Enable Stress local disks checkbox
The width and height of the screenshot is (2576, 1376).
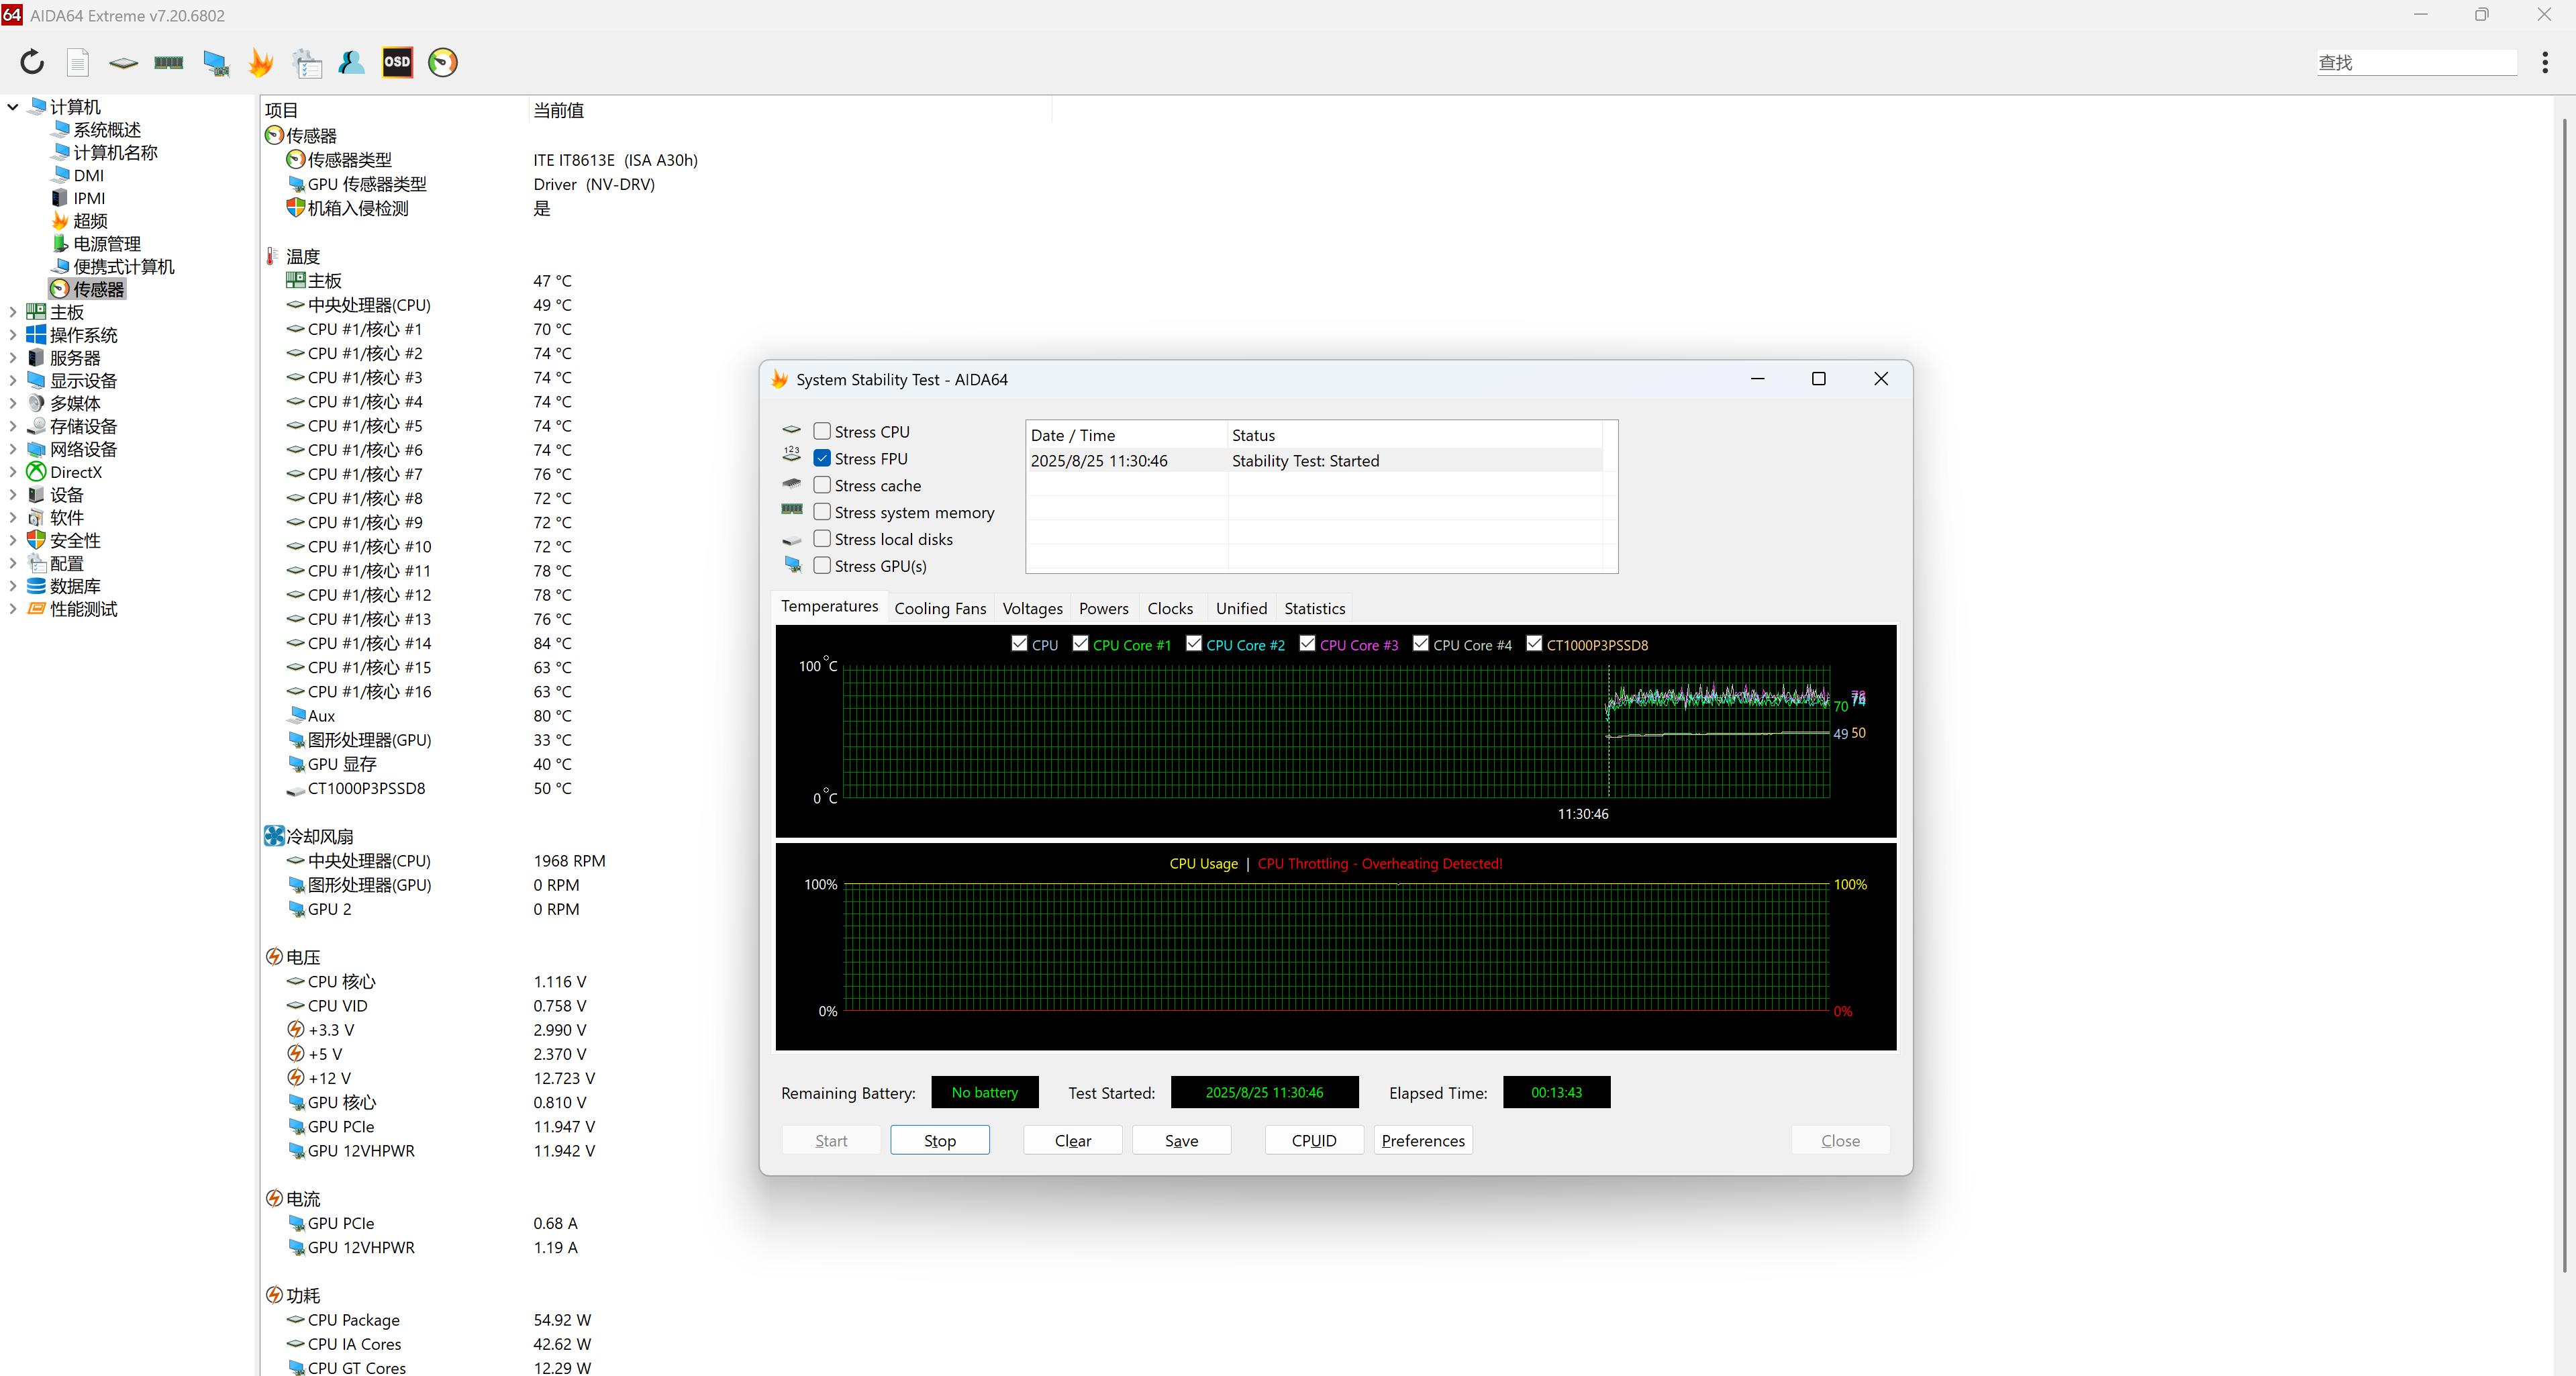(x=822, y=538)
